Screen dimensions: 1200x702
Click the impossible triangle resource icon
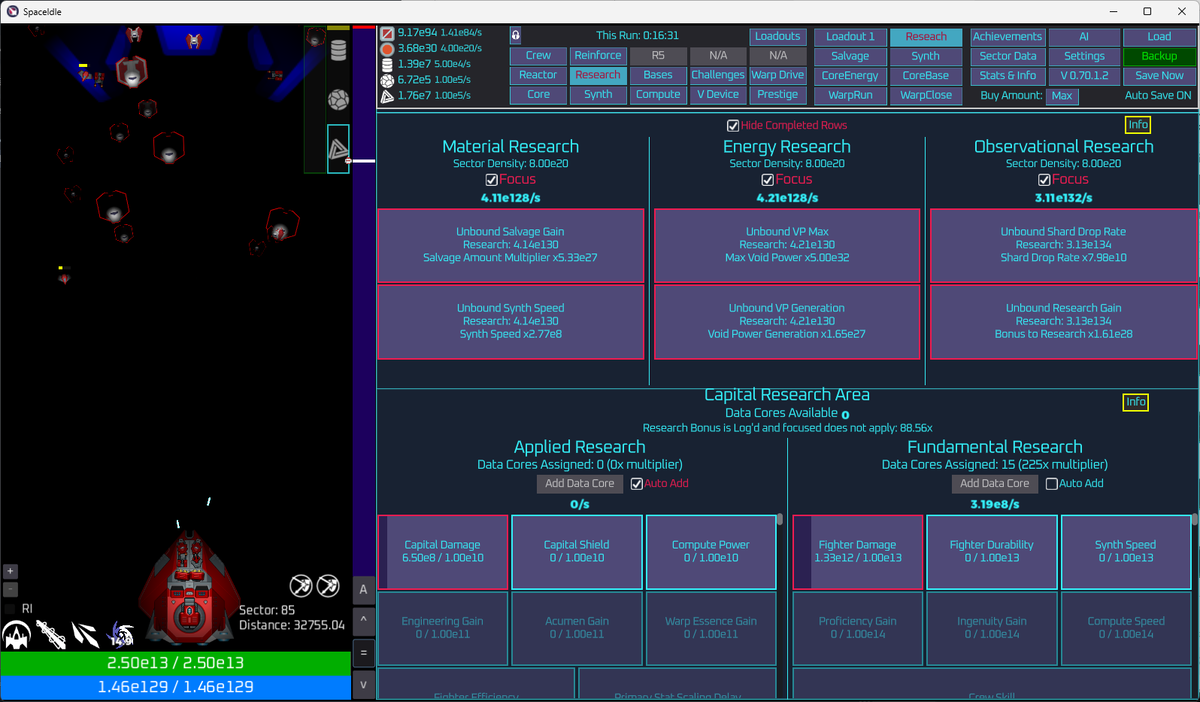(x=387, y=96)
